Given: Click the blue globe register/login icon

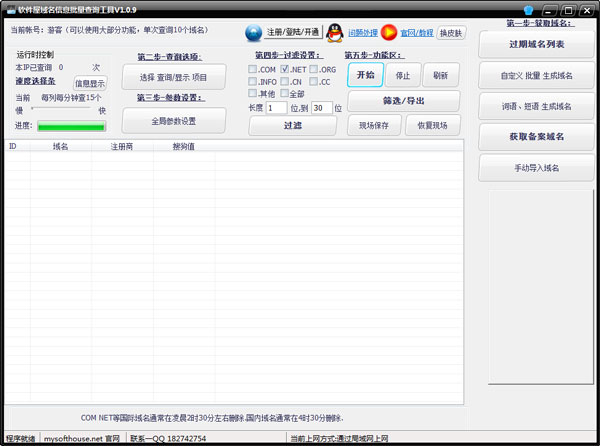Looking at the screenshot, I should (x=253, y=32).
